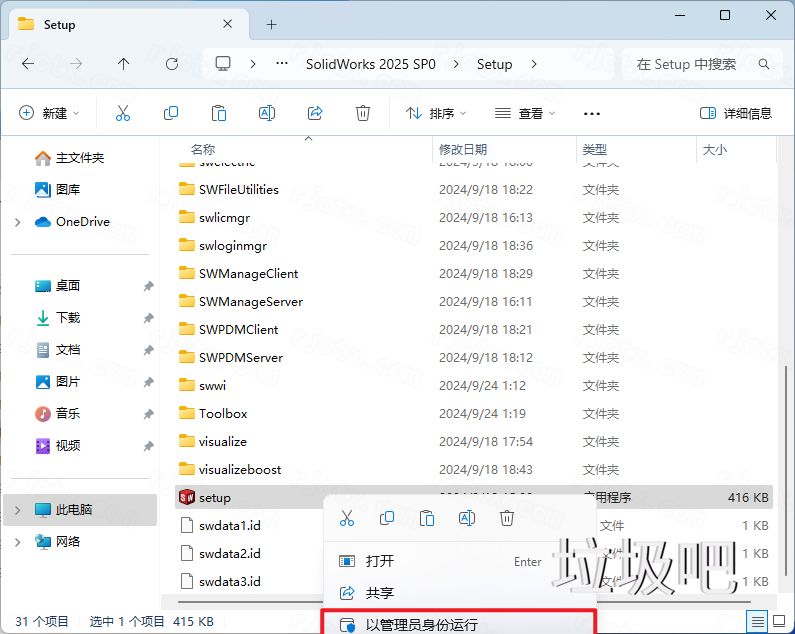Click the vertical scrollbar of the file list
The image size is (795, 634).
click(786, 472)
